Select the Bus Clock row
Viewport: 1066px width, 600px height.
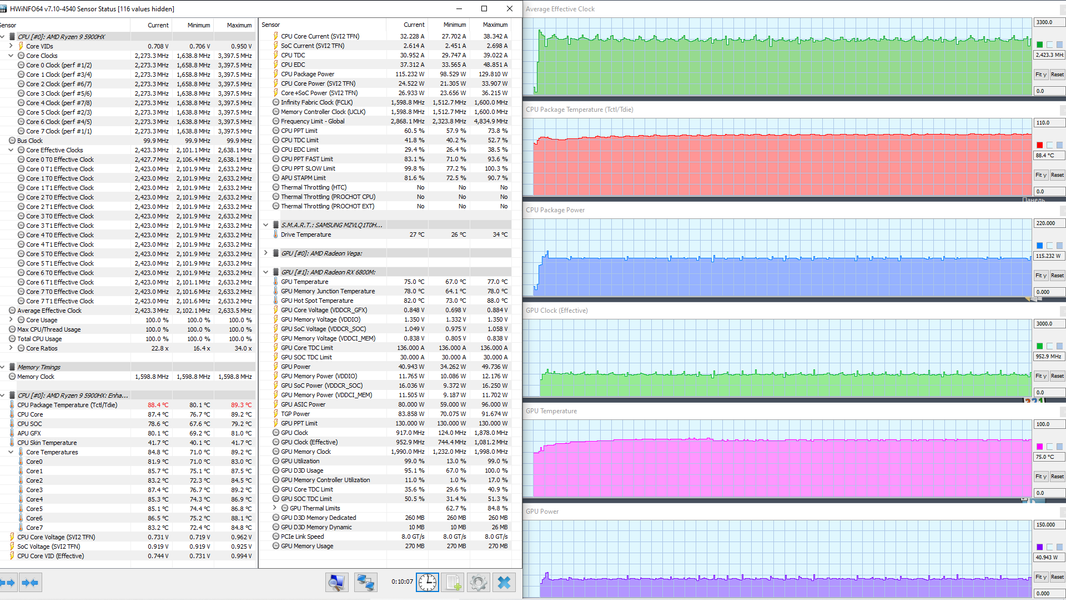[x=127, y=141]
